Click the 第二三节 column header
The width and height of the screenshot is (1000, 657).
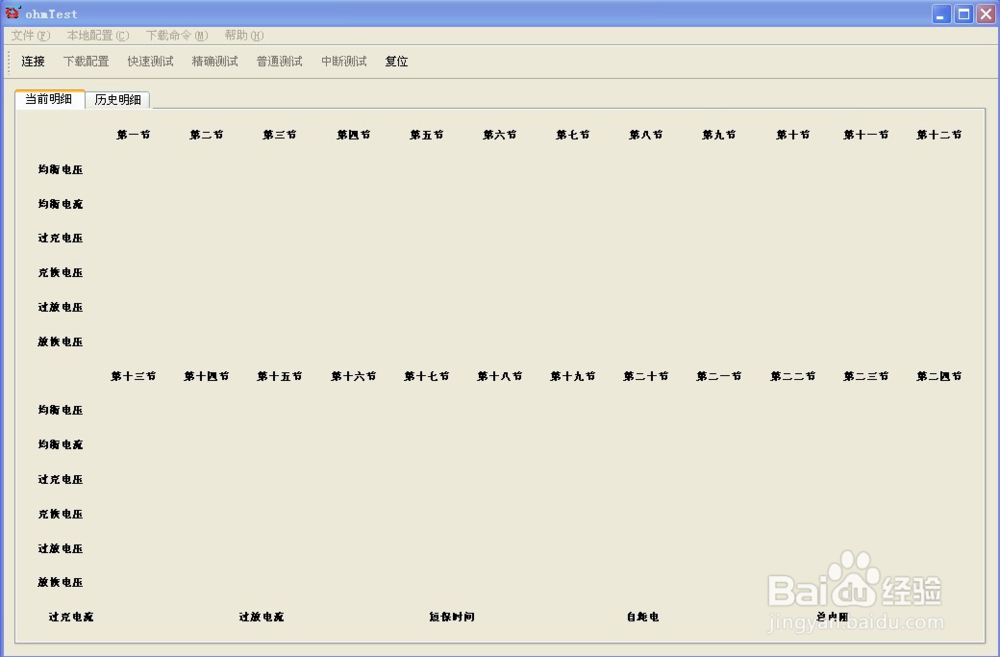pyautogui.click(x=866, y=376)
